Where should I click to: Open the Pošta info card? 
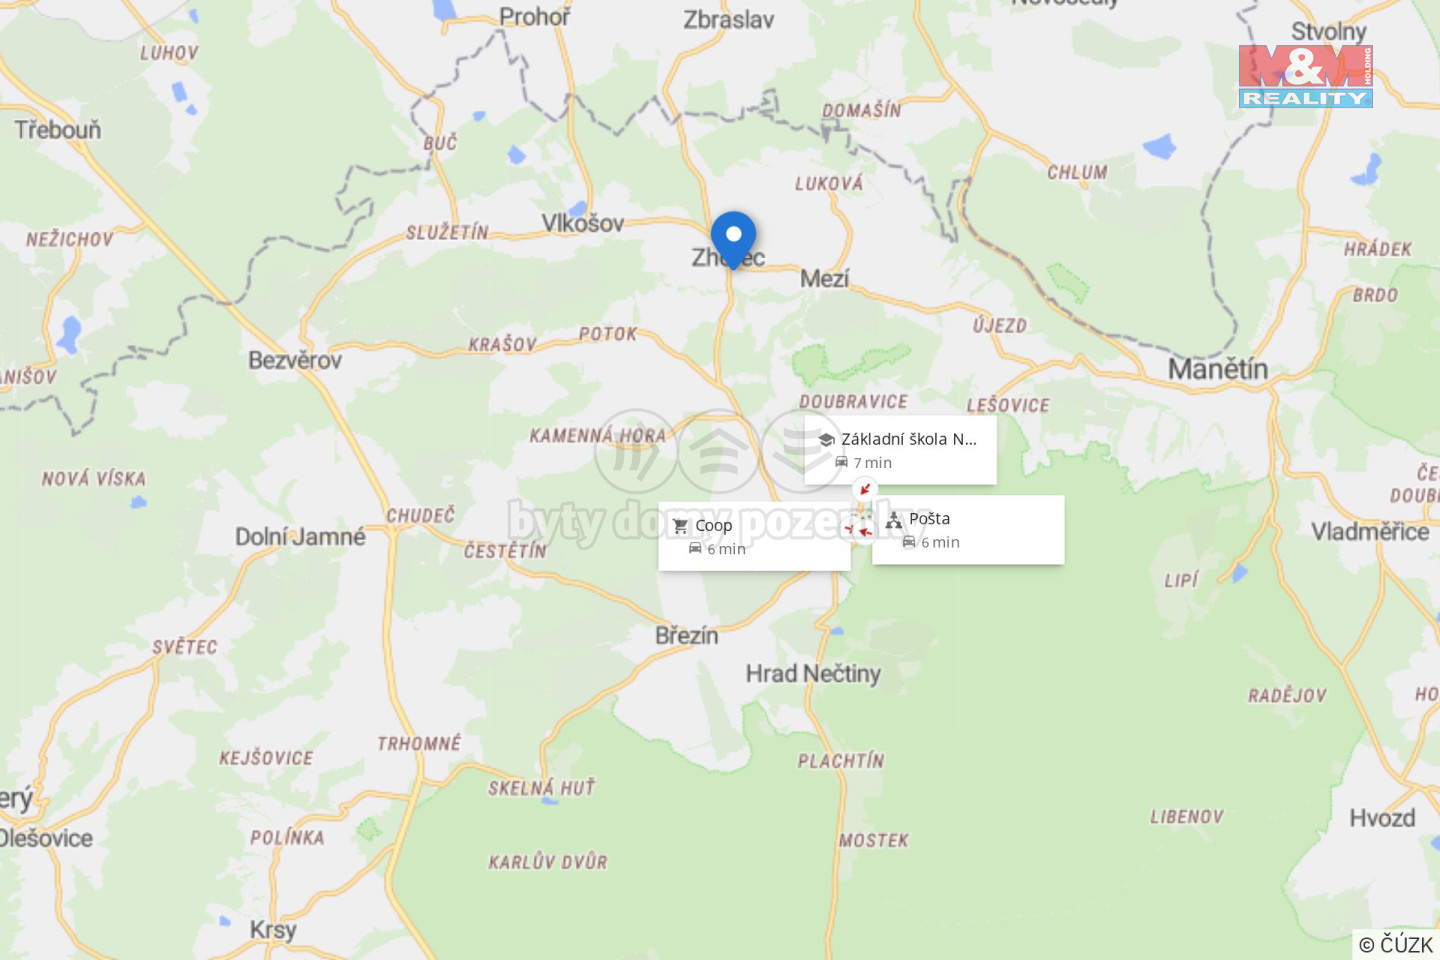pos(968,530)
